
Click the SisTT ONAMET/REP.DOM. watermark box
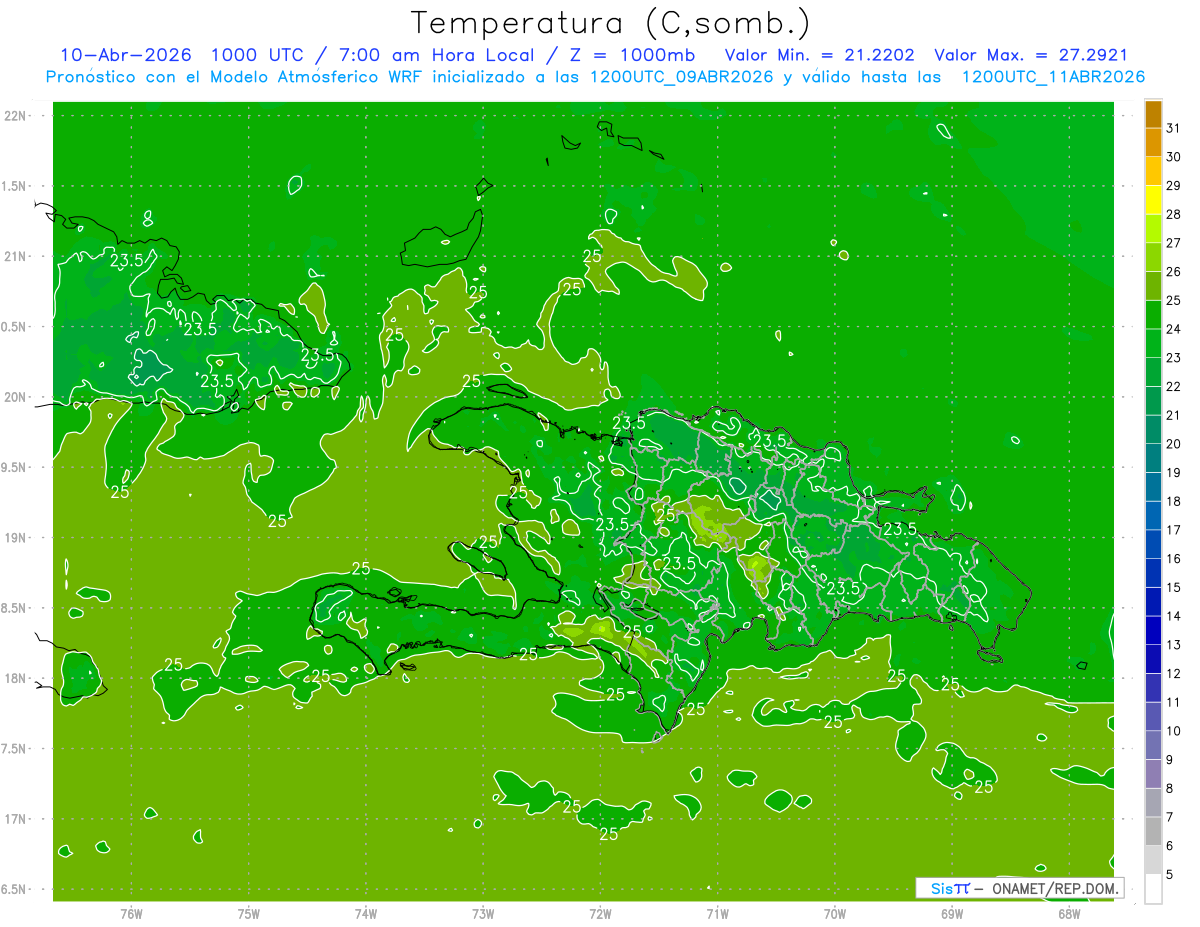1020,888
